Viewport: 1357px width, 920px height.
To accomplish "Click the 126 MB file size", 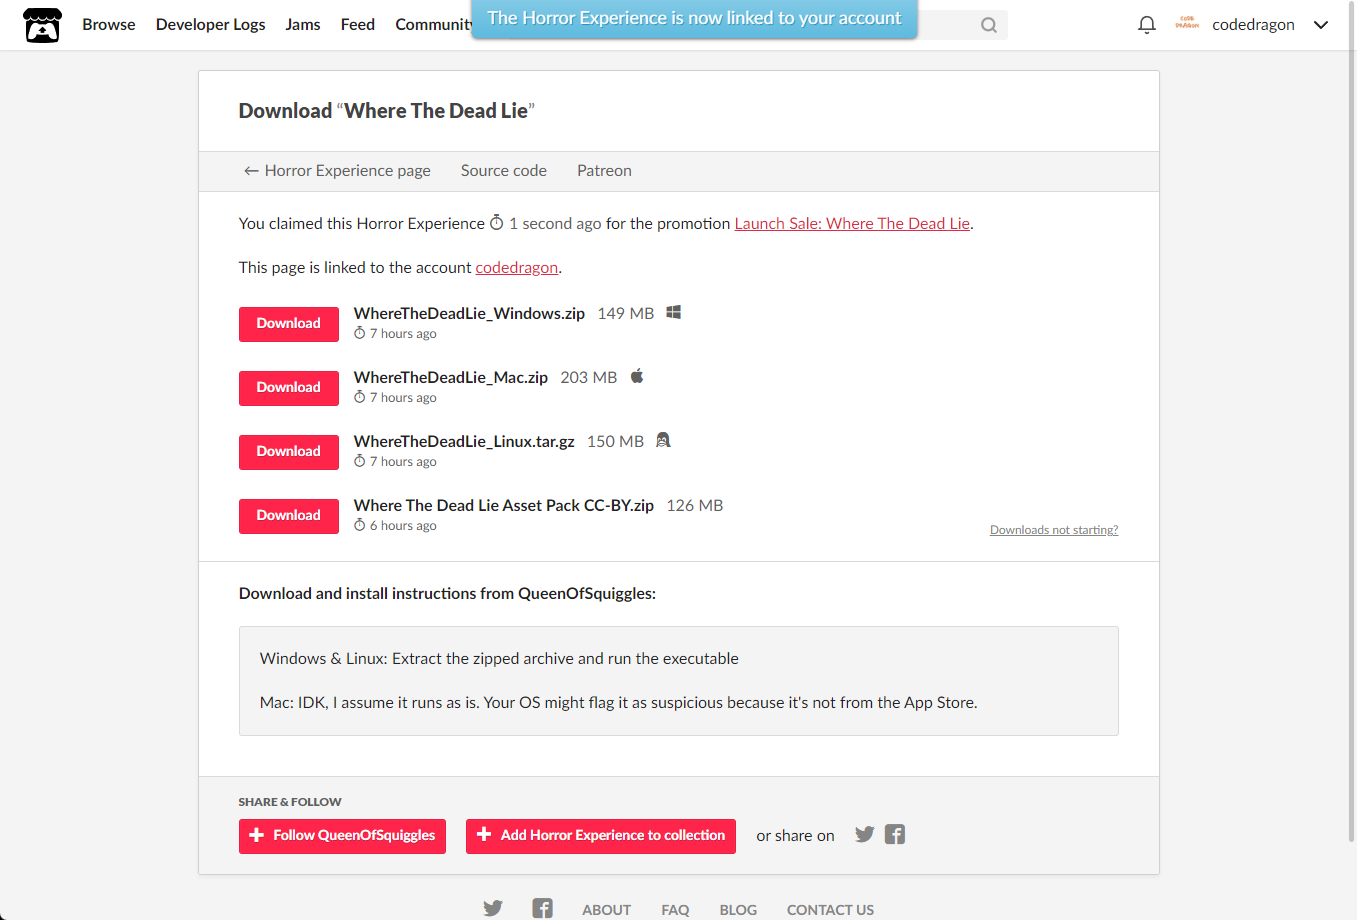I will [x=695, y=506].
